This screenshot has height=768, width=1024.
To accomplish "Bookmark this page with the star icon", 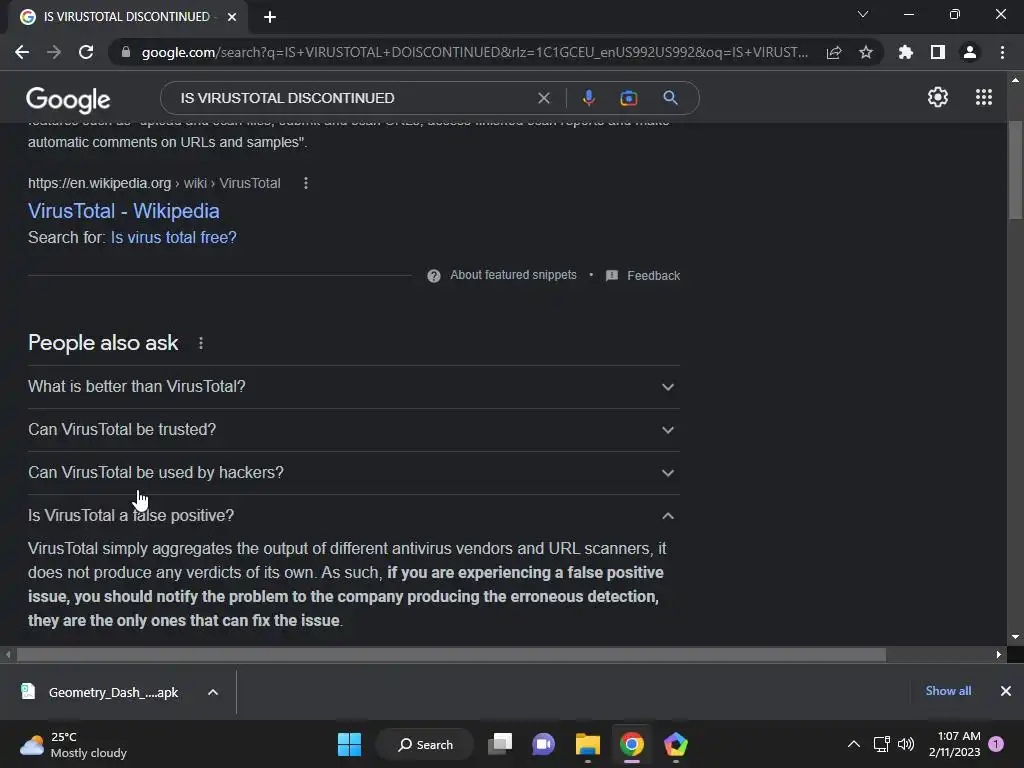I will (866, 52).
